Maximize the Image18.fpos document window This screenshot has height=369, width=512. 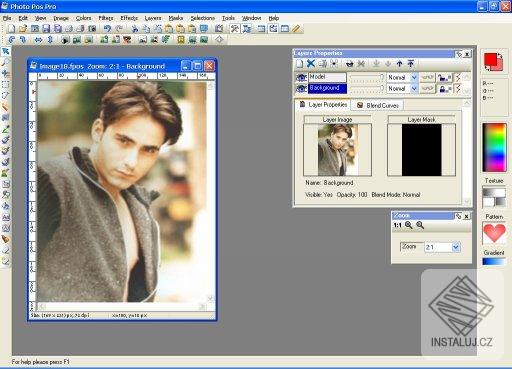(x=197, y=66)
